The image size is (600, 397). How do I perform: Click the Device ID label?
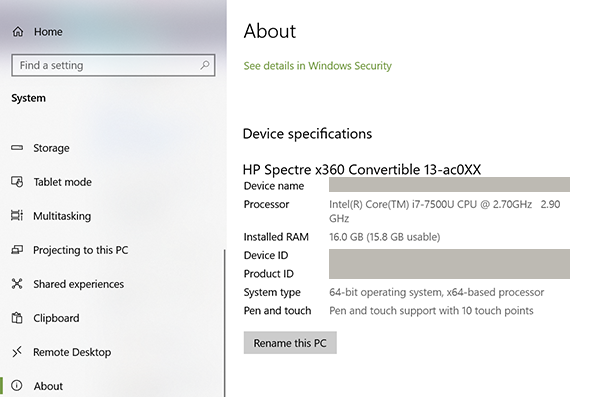266,255
